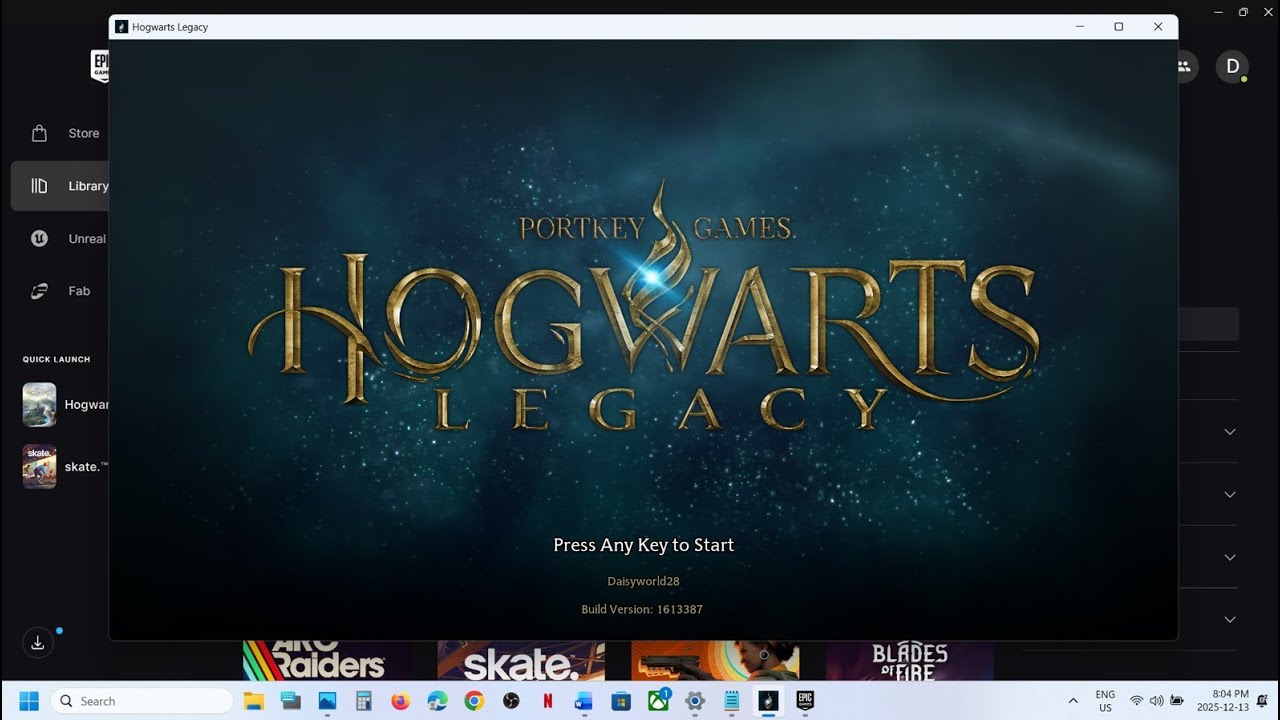Show hidden system tray icons chevron

(x=1073, y=701)
